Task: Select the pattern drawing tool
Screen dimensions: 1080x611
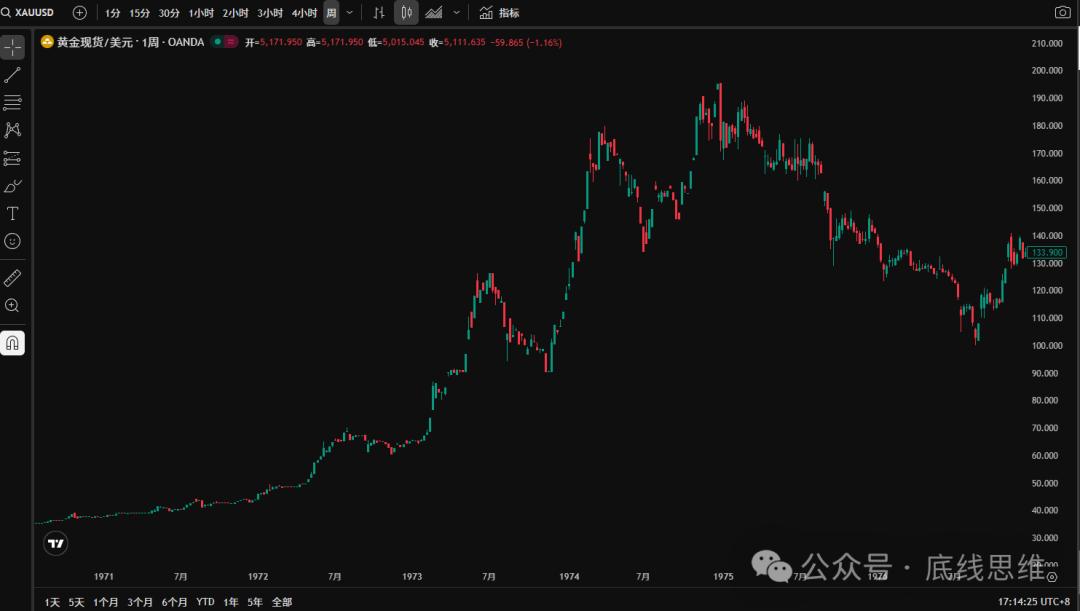Action: [12, 130]
